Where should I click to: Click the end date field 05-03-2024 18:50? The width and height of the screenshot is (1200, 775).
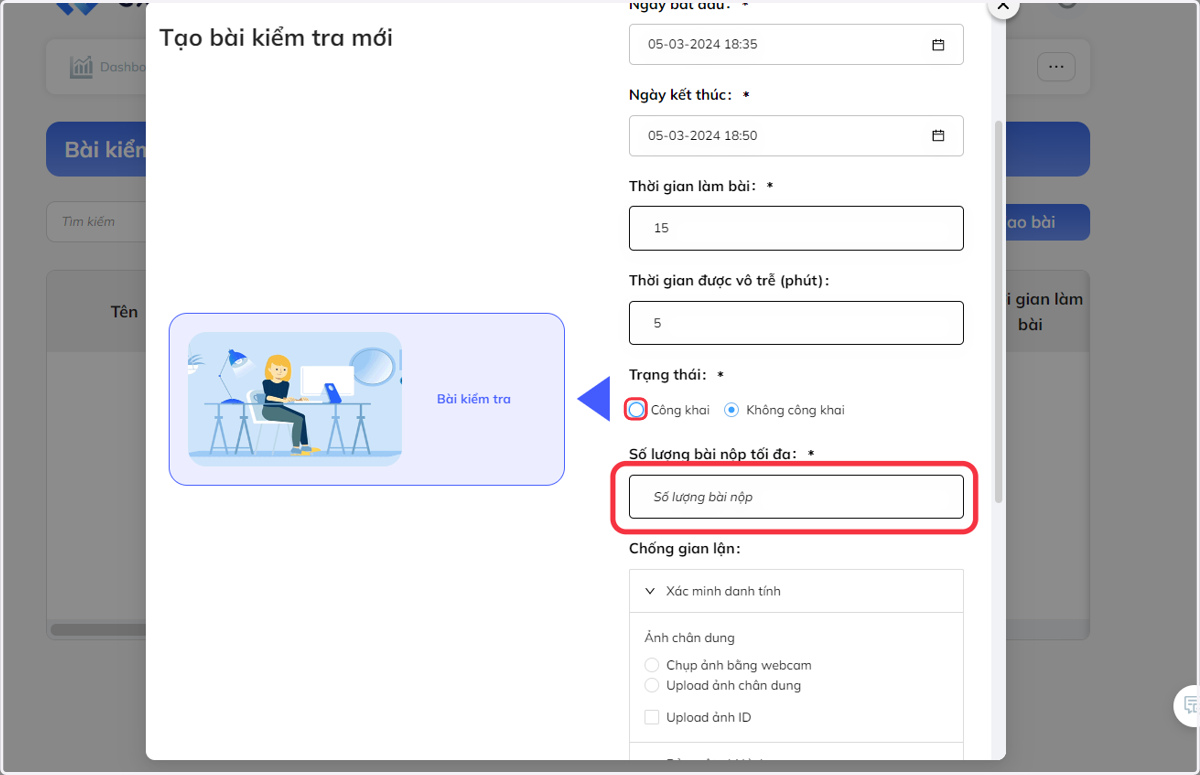pyautogui.click(x=796, y=136)
